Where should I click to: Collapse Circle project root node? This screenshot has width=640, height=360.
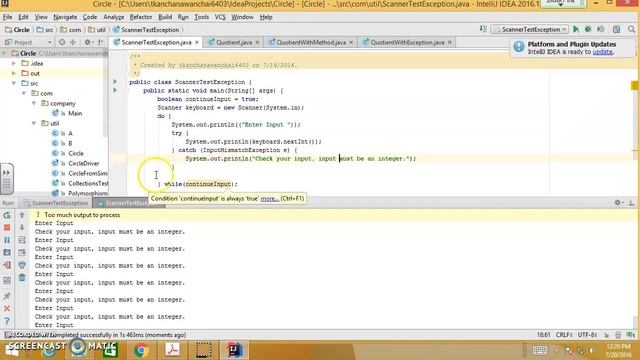tap(4, 53)
